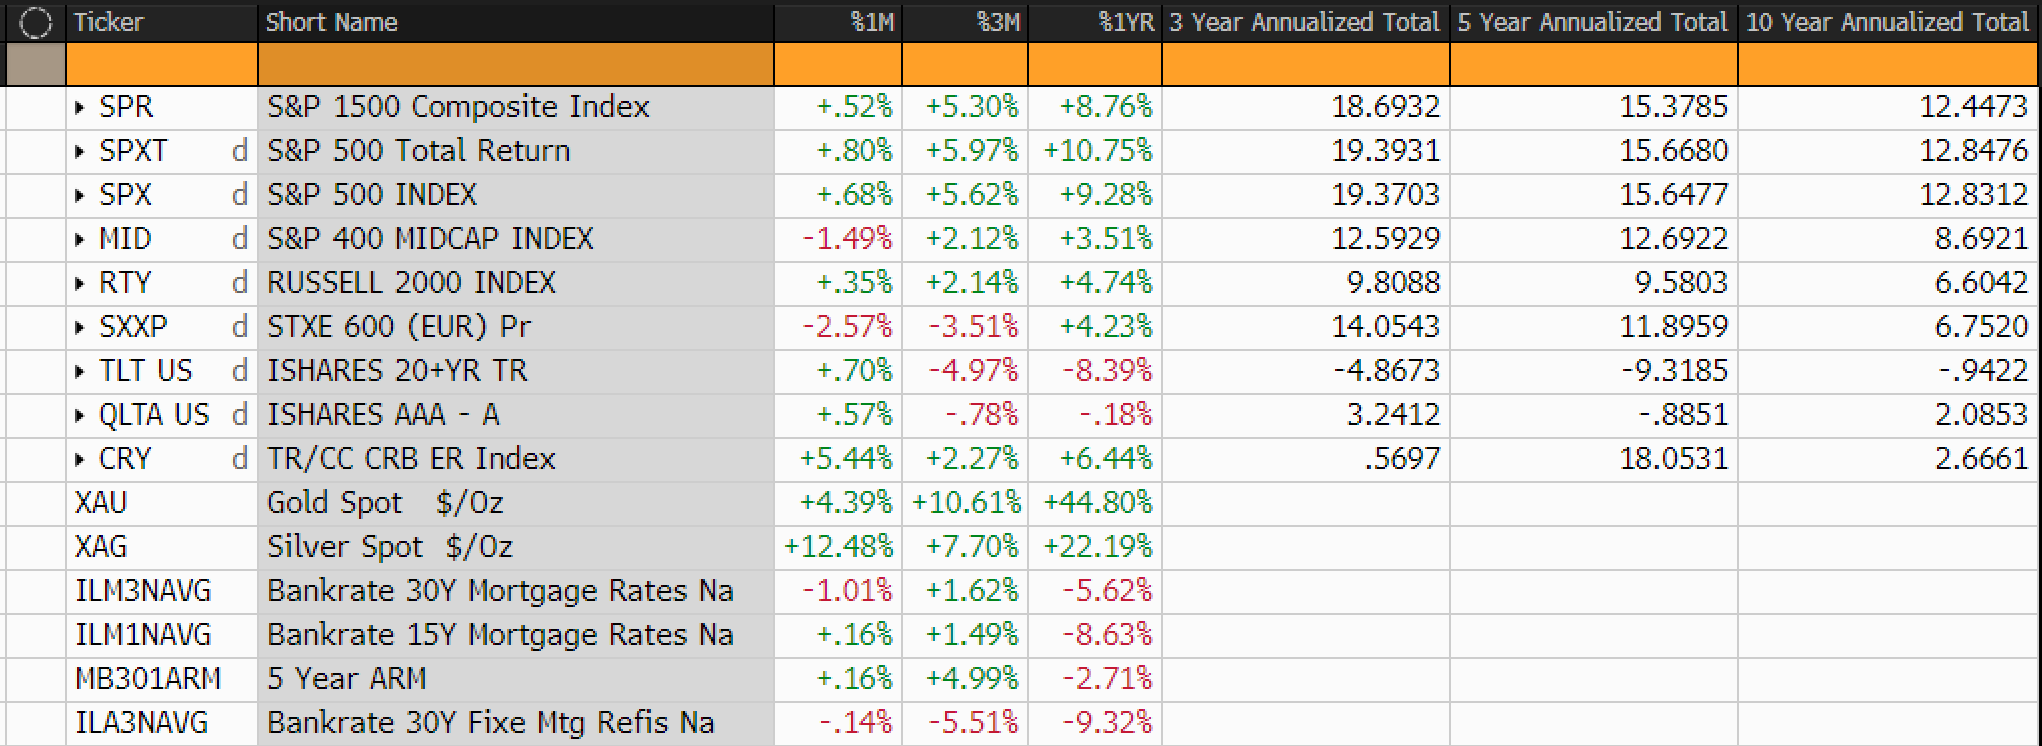Click the 'STXE 600 (EUR) Pr' name
This screenshot has width=2042, height=746.
click(399, 327)
